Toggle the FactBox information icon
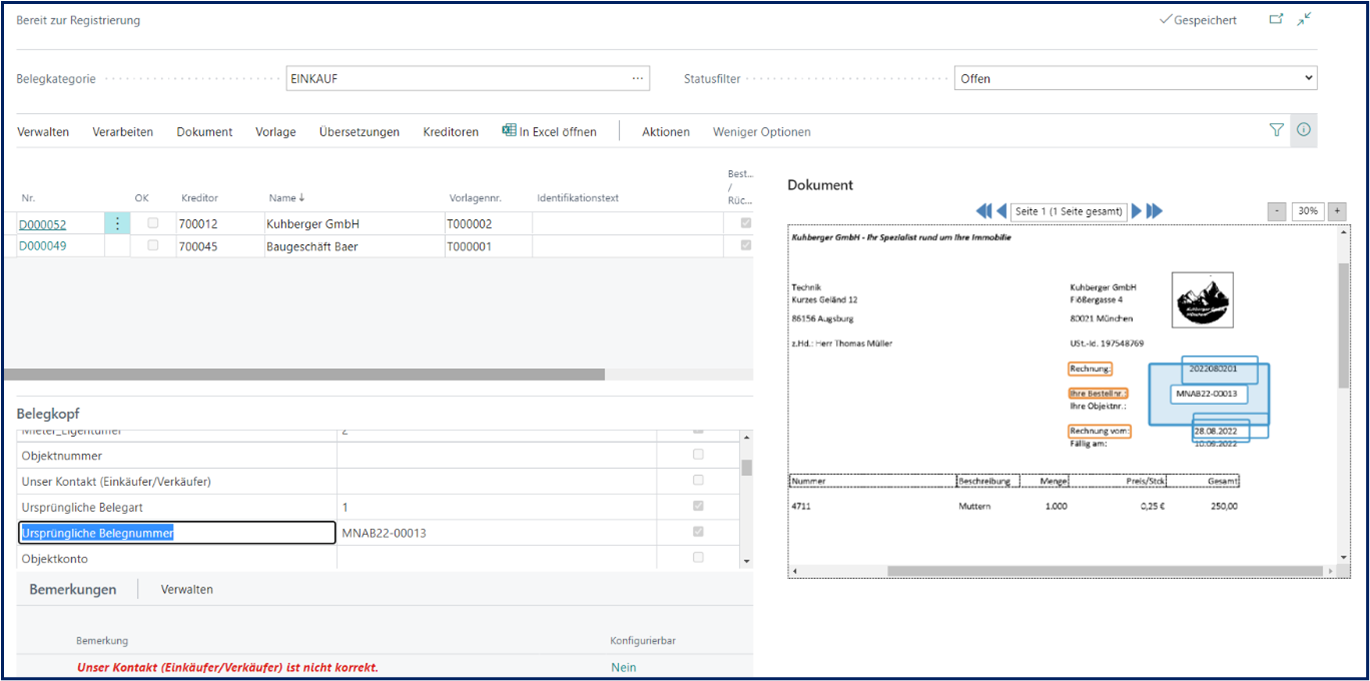Viewport: 1370px width, 681px height. coord(1304,130)
